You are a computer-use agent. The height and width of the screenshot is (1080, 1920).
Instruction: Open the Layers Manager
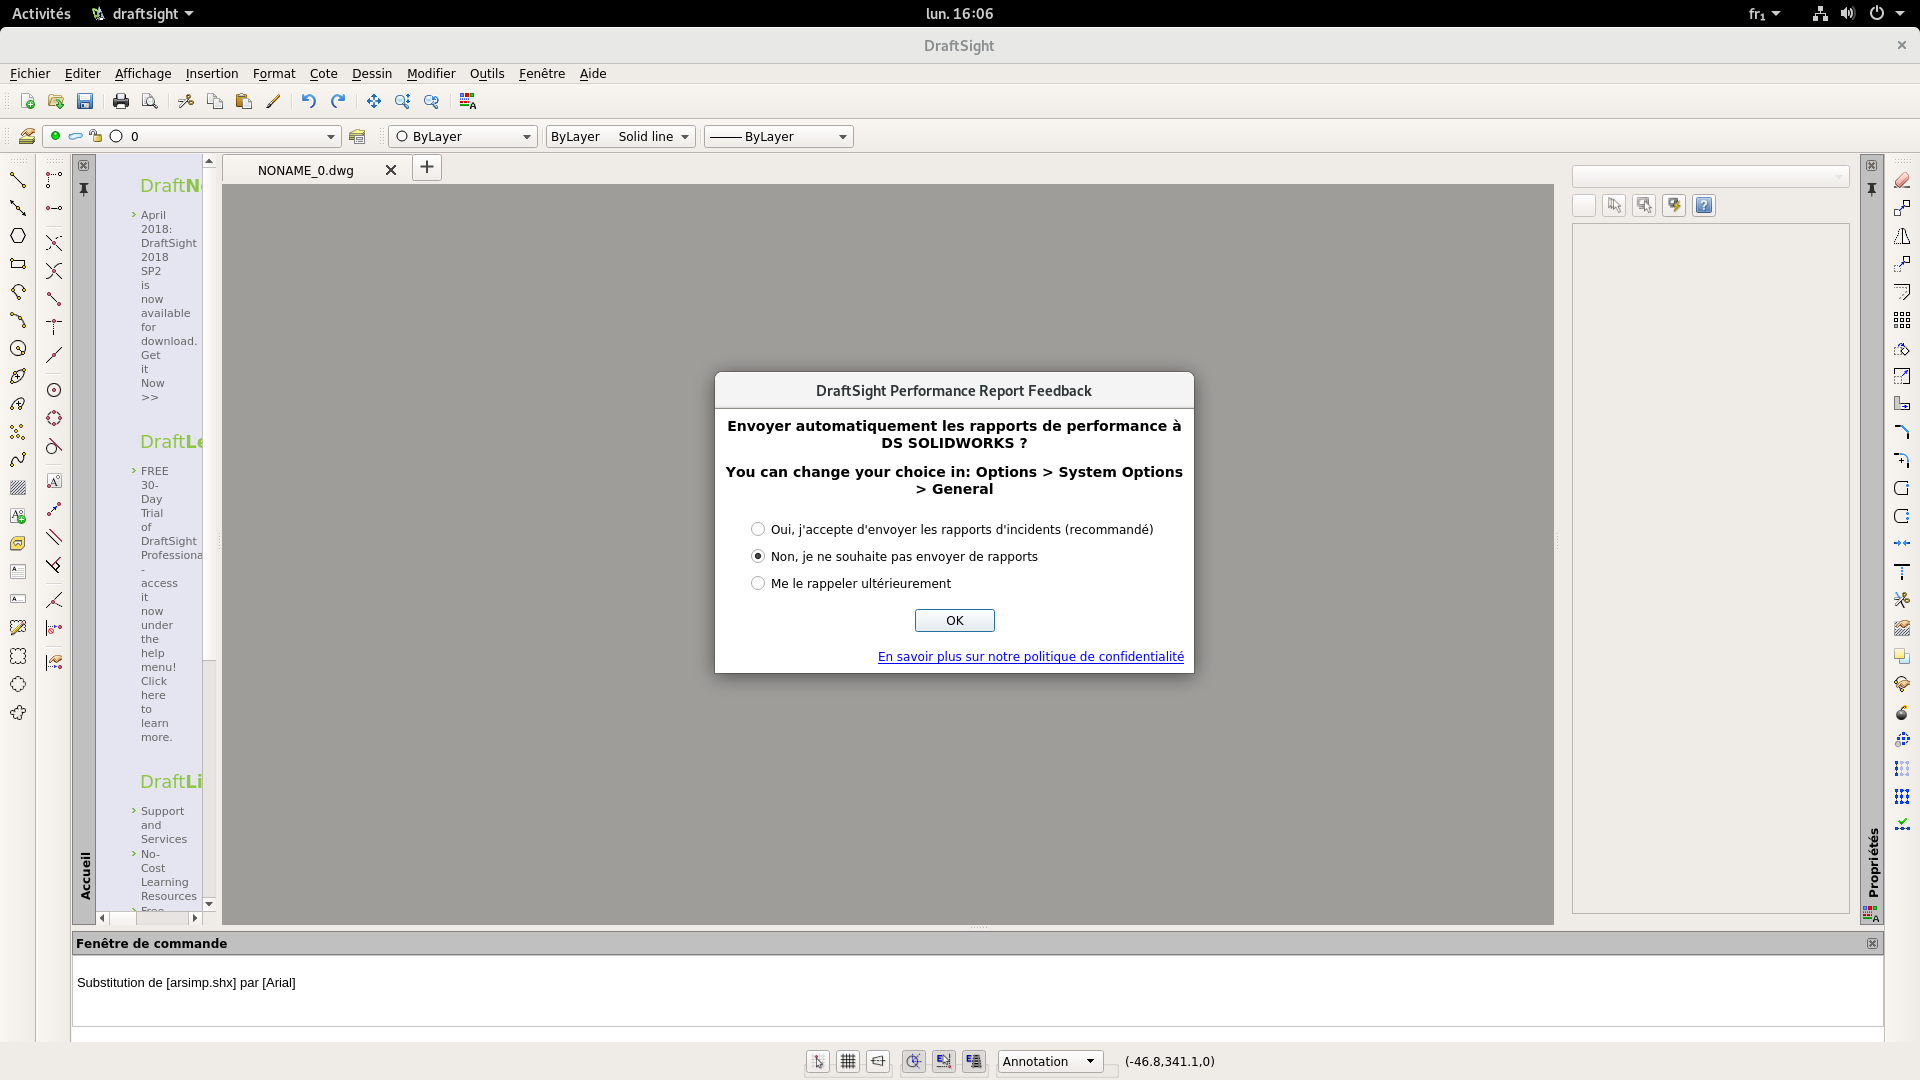click(27, 136)
